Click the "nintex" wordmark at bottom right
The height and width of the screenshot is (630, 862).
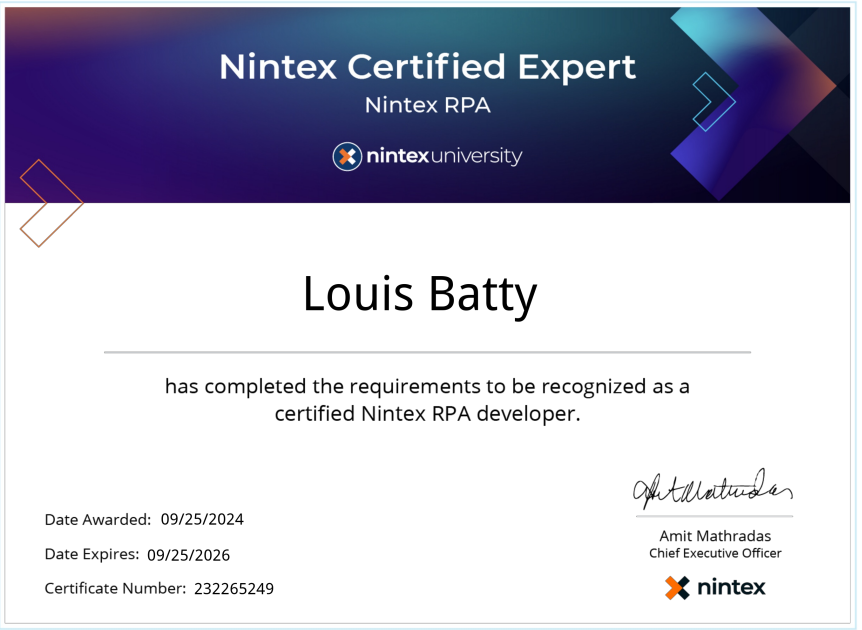pos(730,587)
